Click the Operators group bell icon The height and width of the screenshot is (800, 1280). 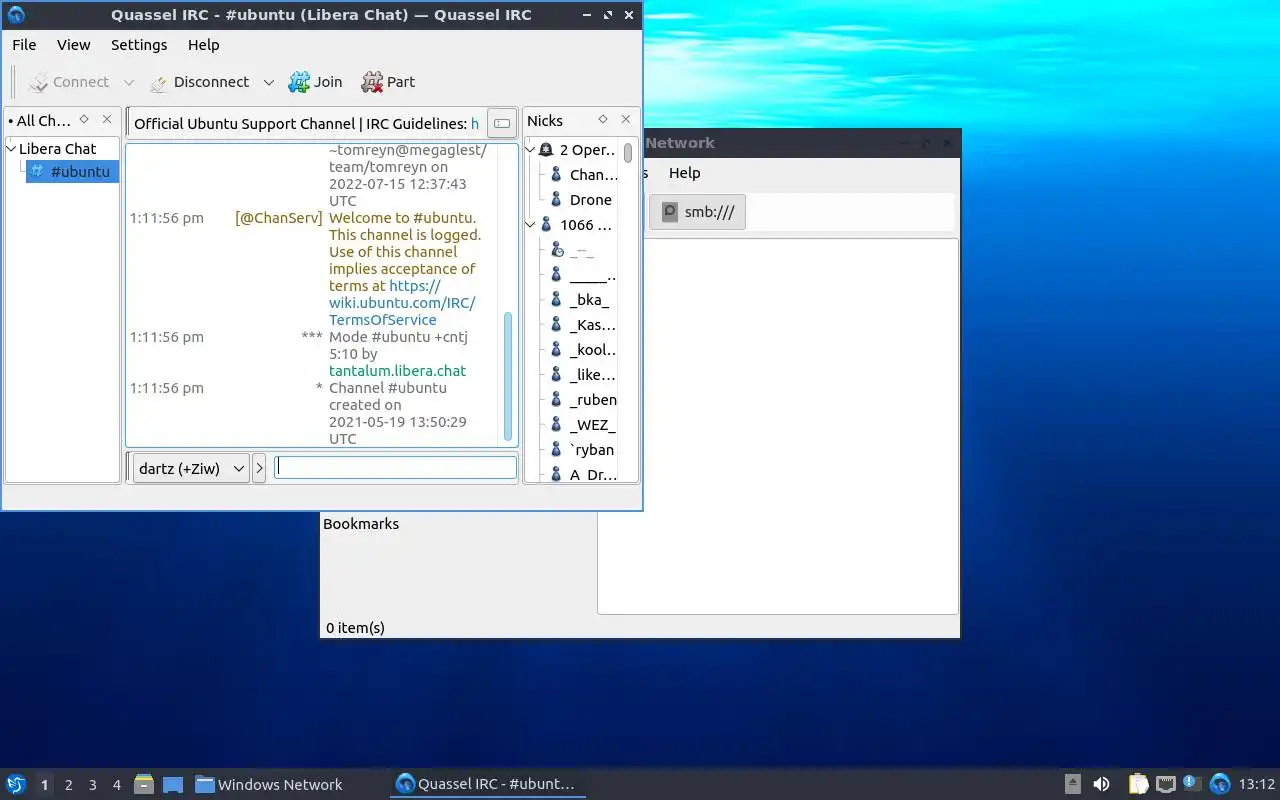pyautogui.click(x=546, y=150)
